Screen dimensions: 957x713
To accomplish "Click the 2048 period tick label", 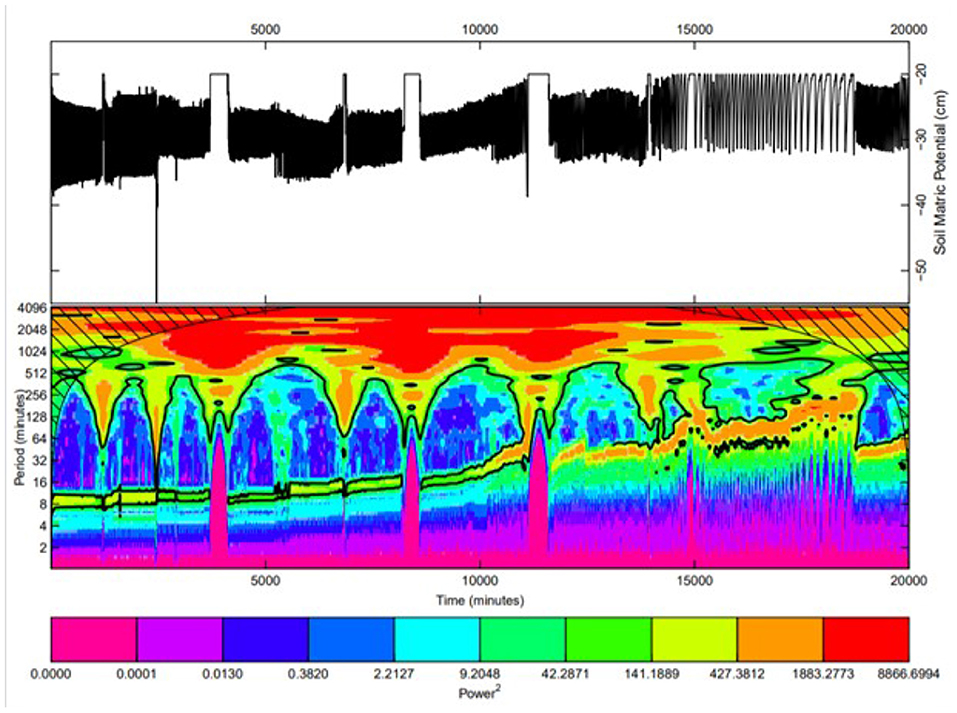I will pyautogui.click(x=34, y=331).
